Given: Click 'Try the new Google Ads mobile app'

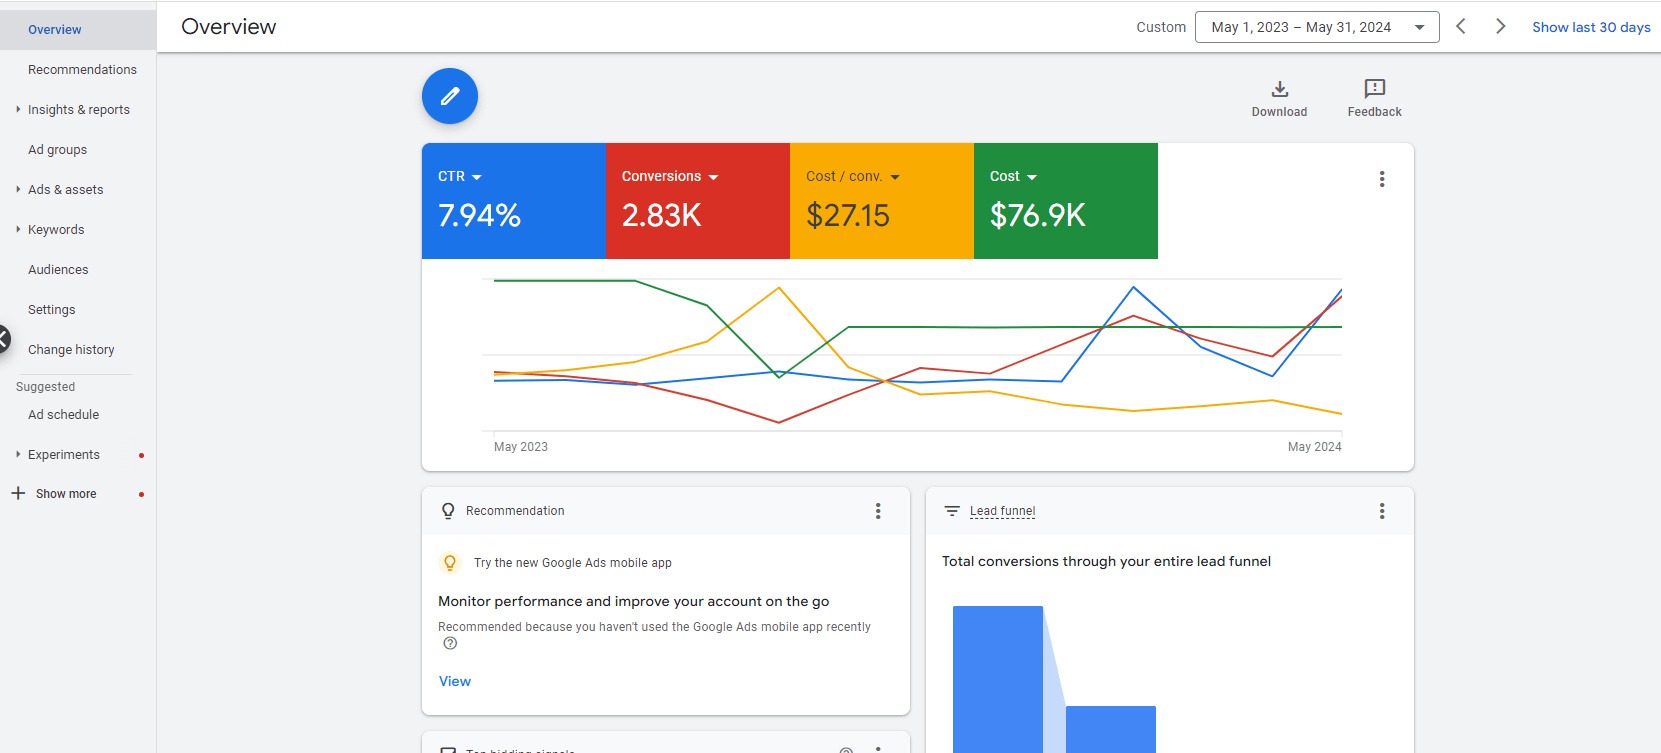Looking at the screenshot, I should pyautogui.click(x=573, y=563).
